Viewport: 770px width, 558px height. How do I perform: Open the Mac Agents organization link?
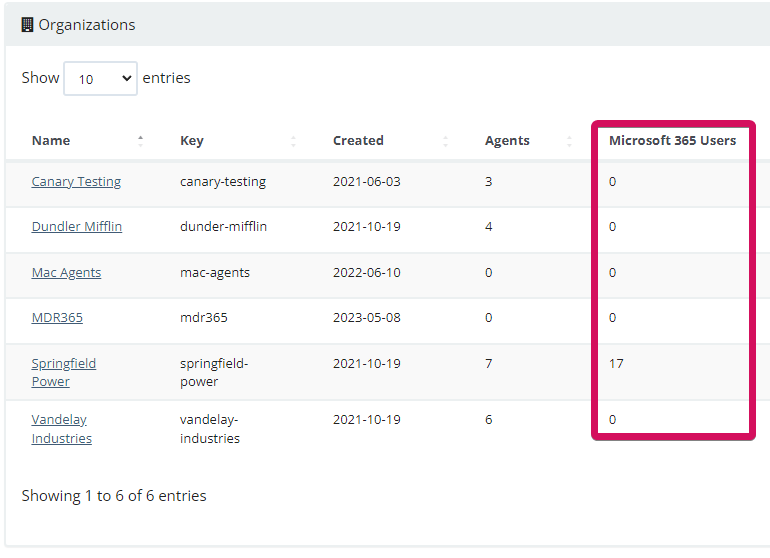[x=66, y=273]
